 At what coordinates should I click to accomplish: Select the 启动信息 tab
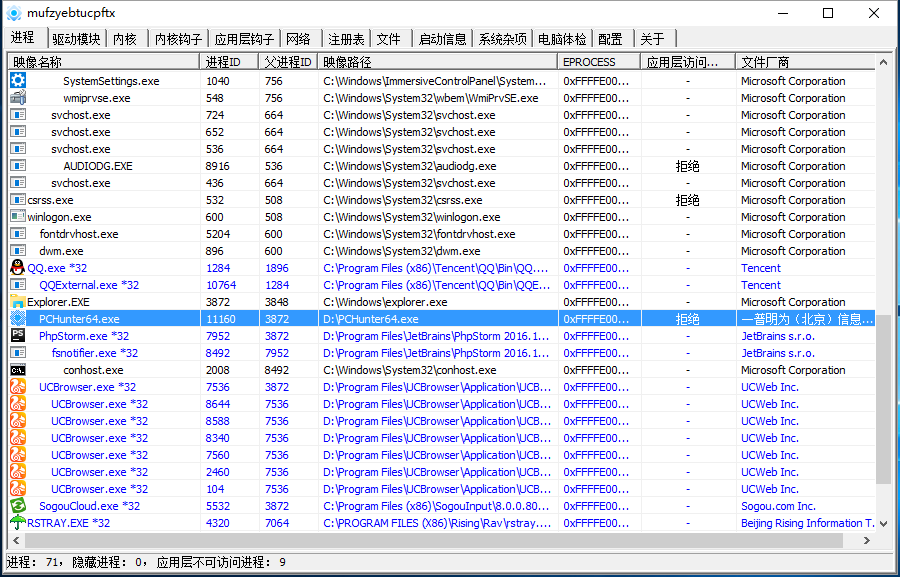coord(442,39)
